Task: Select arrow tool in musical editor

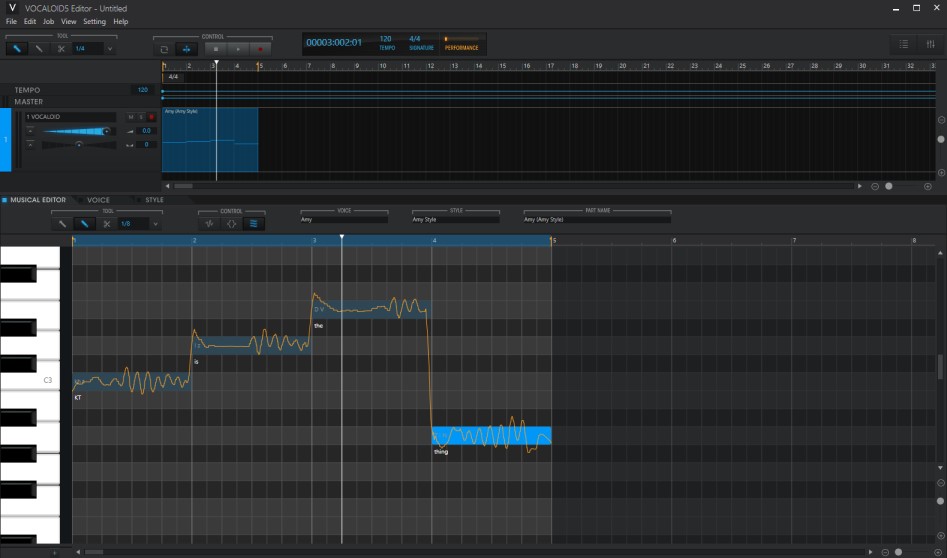Action: tap(62, 223)
